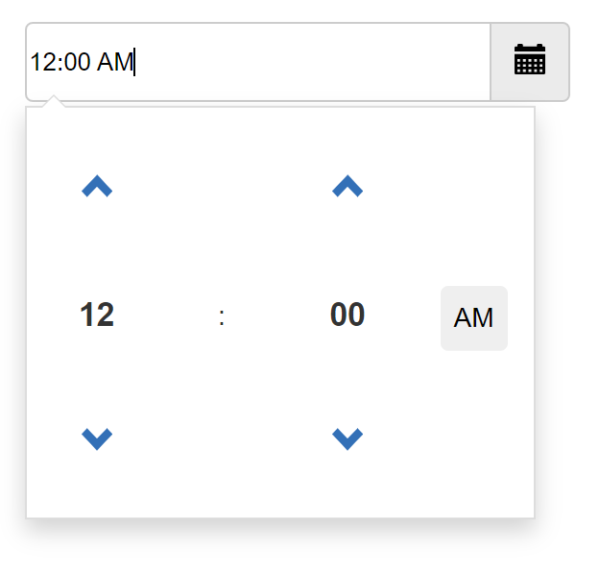Decrease the minutes with the down chevron
This screenshot has width=599, height=569.
347,439
